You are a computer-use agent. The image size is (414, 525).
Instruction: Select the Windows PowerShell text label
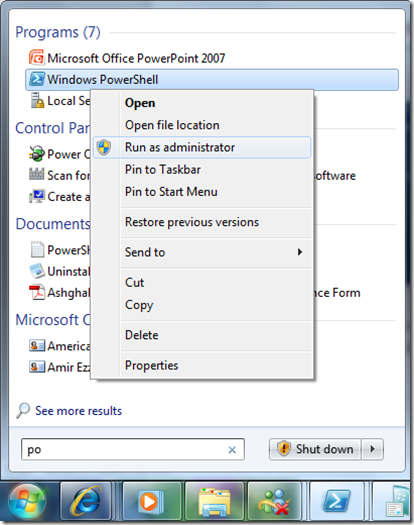[102, 80]
